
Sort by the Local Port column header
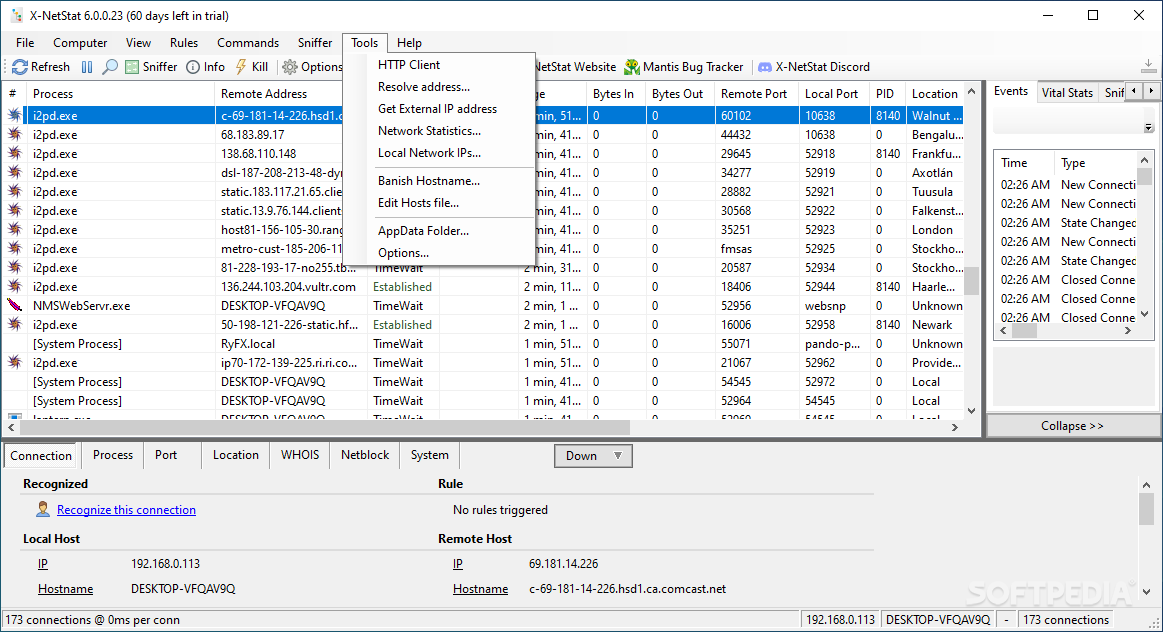point(834,94)
